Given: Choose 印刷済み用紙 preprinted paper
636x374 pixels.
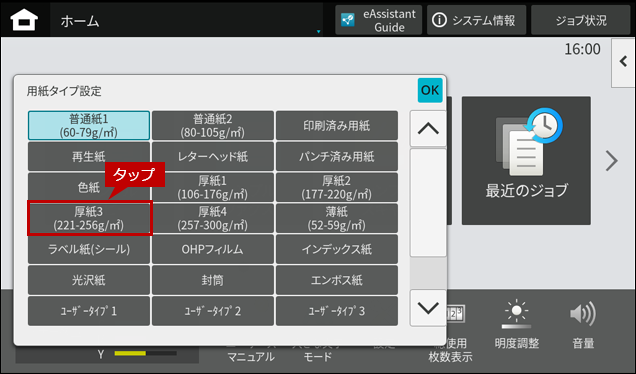Looking at the screenshot, I should [337, 126].
